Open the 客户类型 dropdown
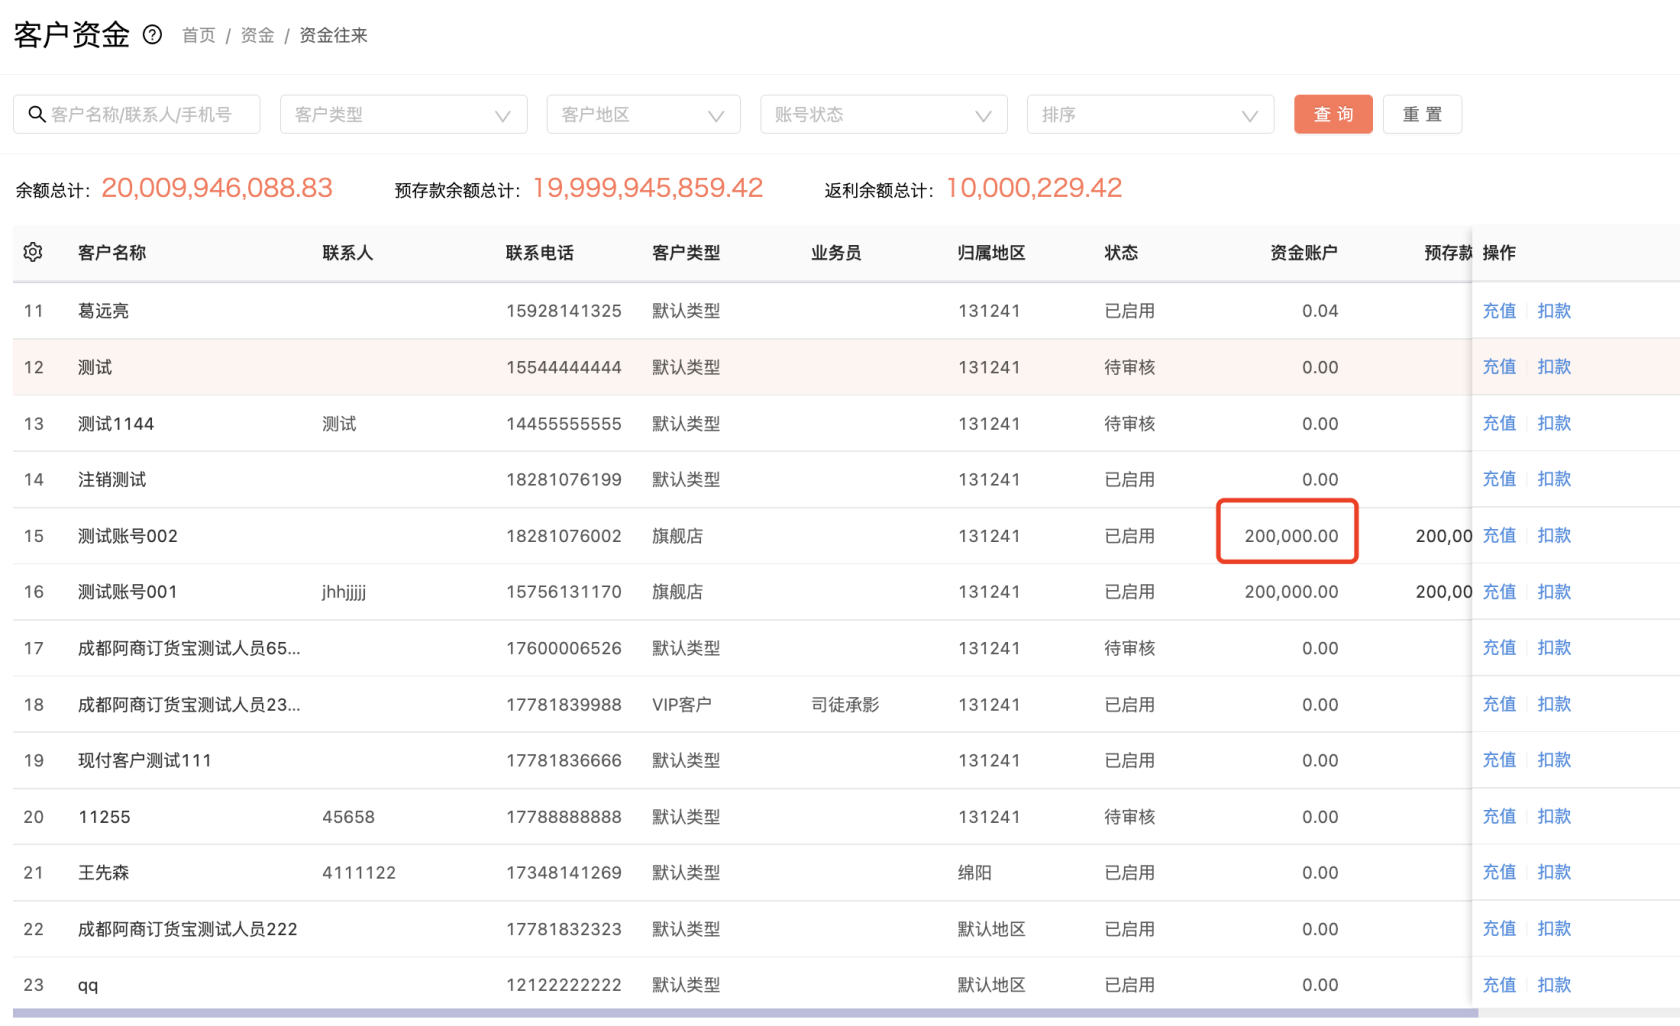This screenshot has height=1026, width=1680. click(x=404, y=114)
